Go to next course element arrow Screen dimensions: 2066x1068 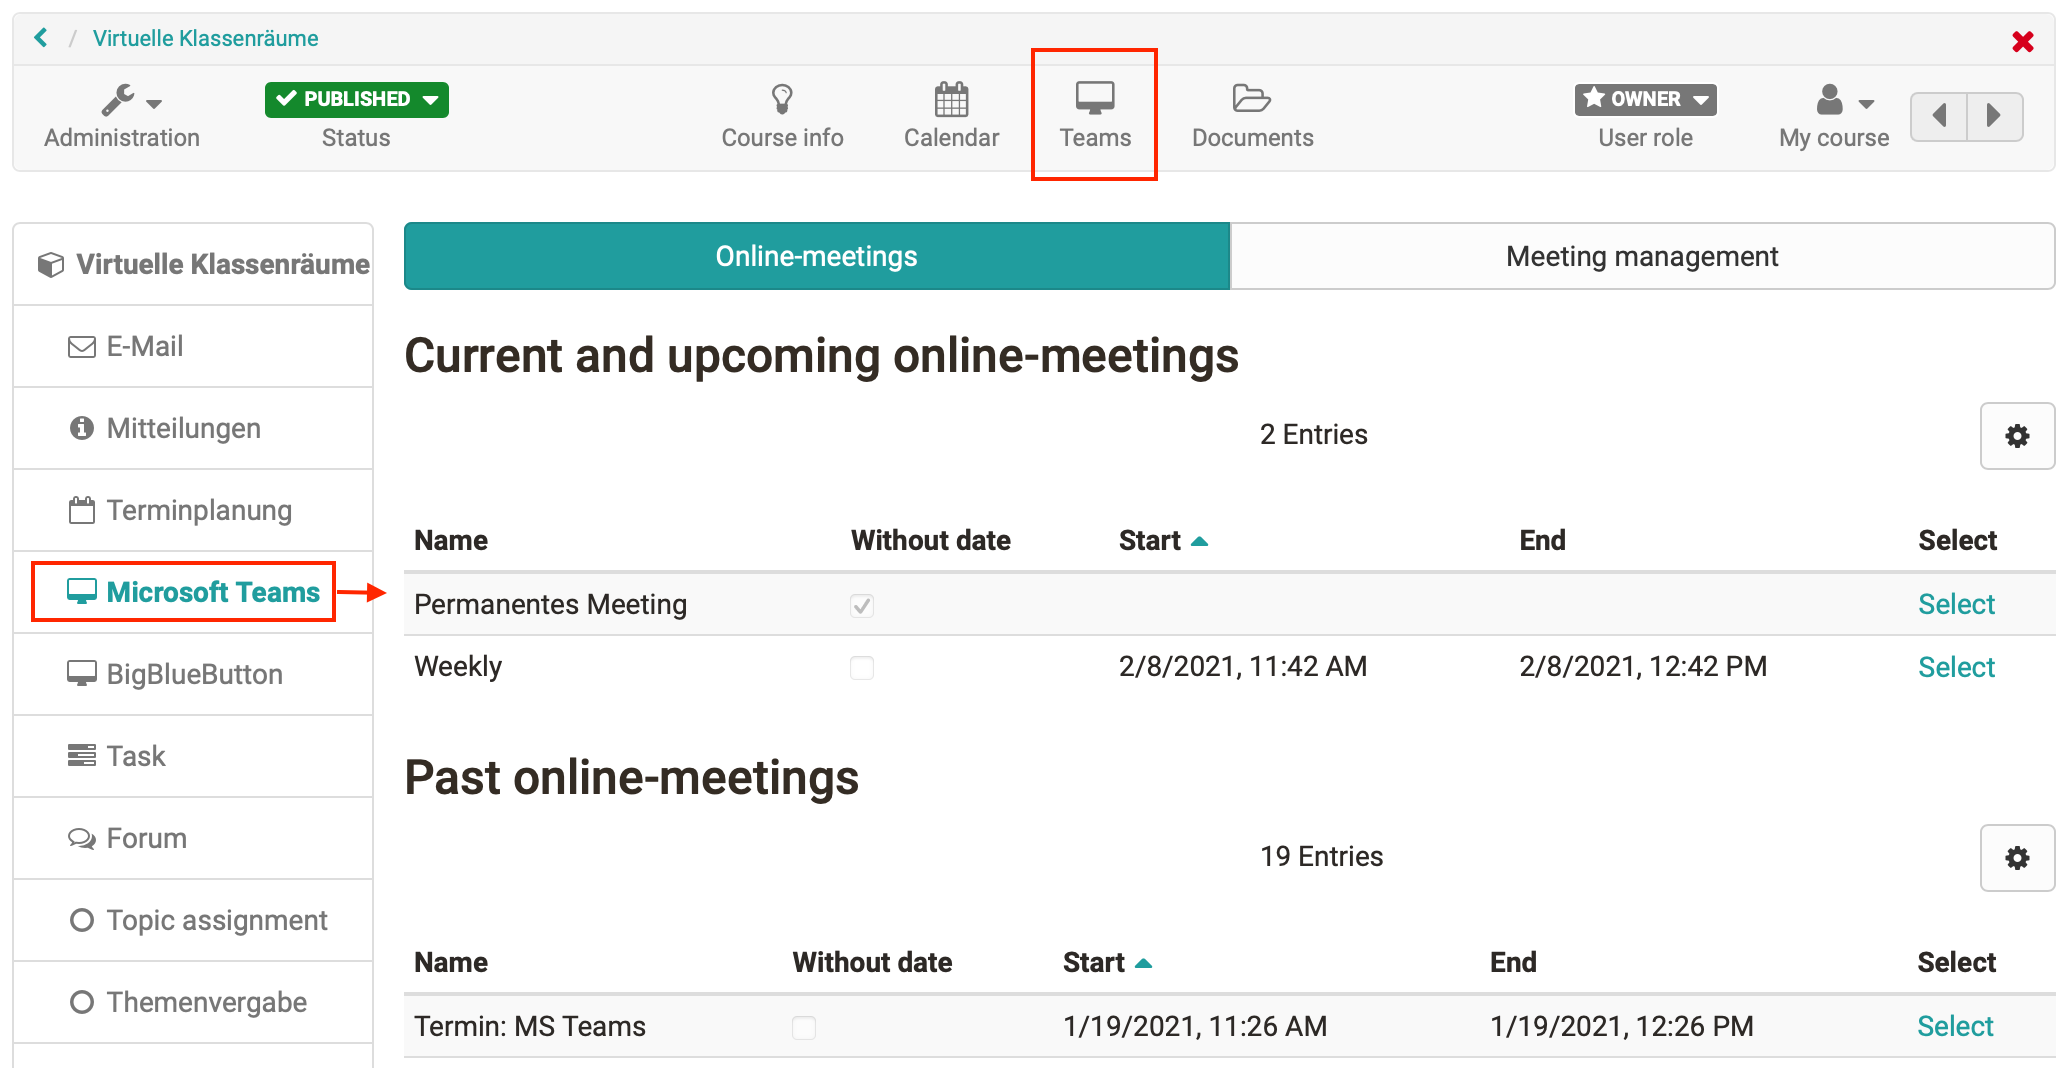pos(1994,116)
